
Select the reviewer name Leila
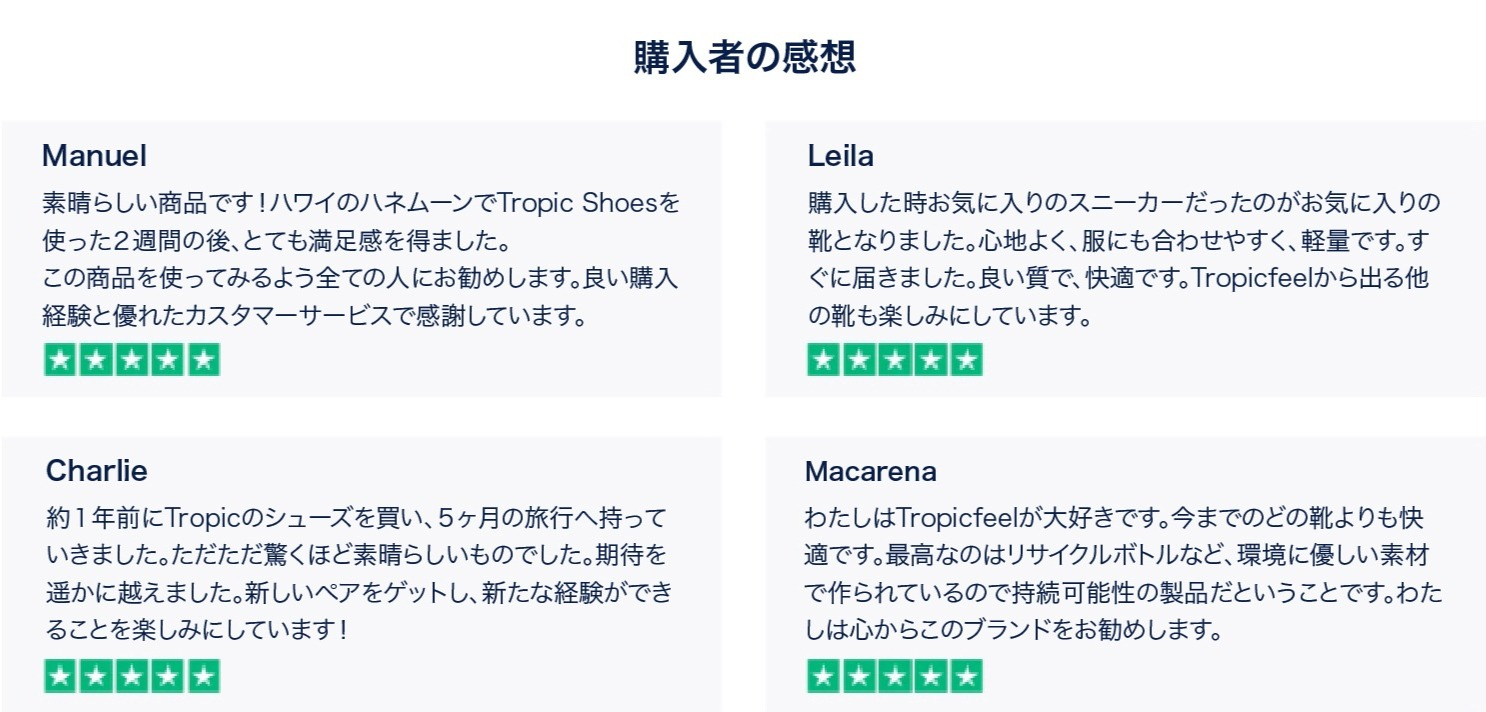coord(841,156)
